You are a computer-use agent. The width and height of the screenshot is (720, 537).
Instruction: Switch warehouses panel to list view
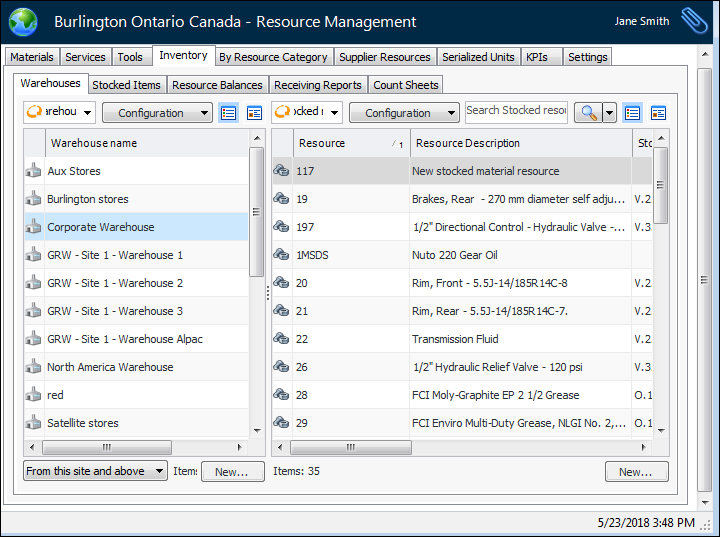229,113
